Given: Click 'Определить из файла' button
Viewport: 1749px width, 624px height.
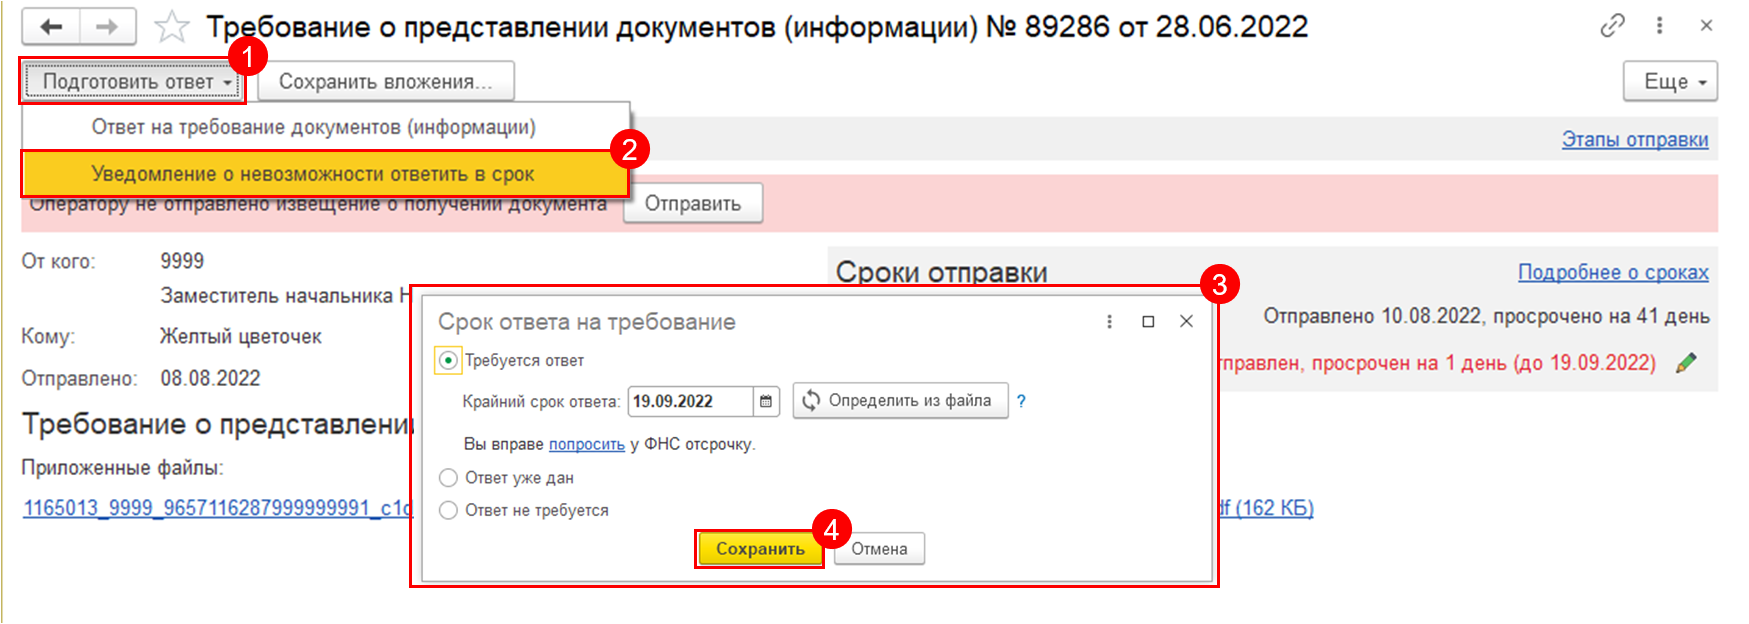Looking at the screenshot, I should coord(900,401).
